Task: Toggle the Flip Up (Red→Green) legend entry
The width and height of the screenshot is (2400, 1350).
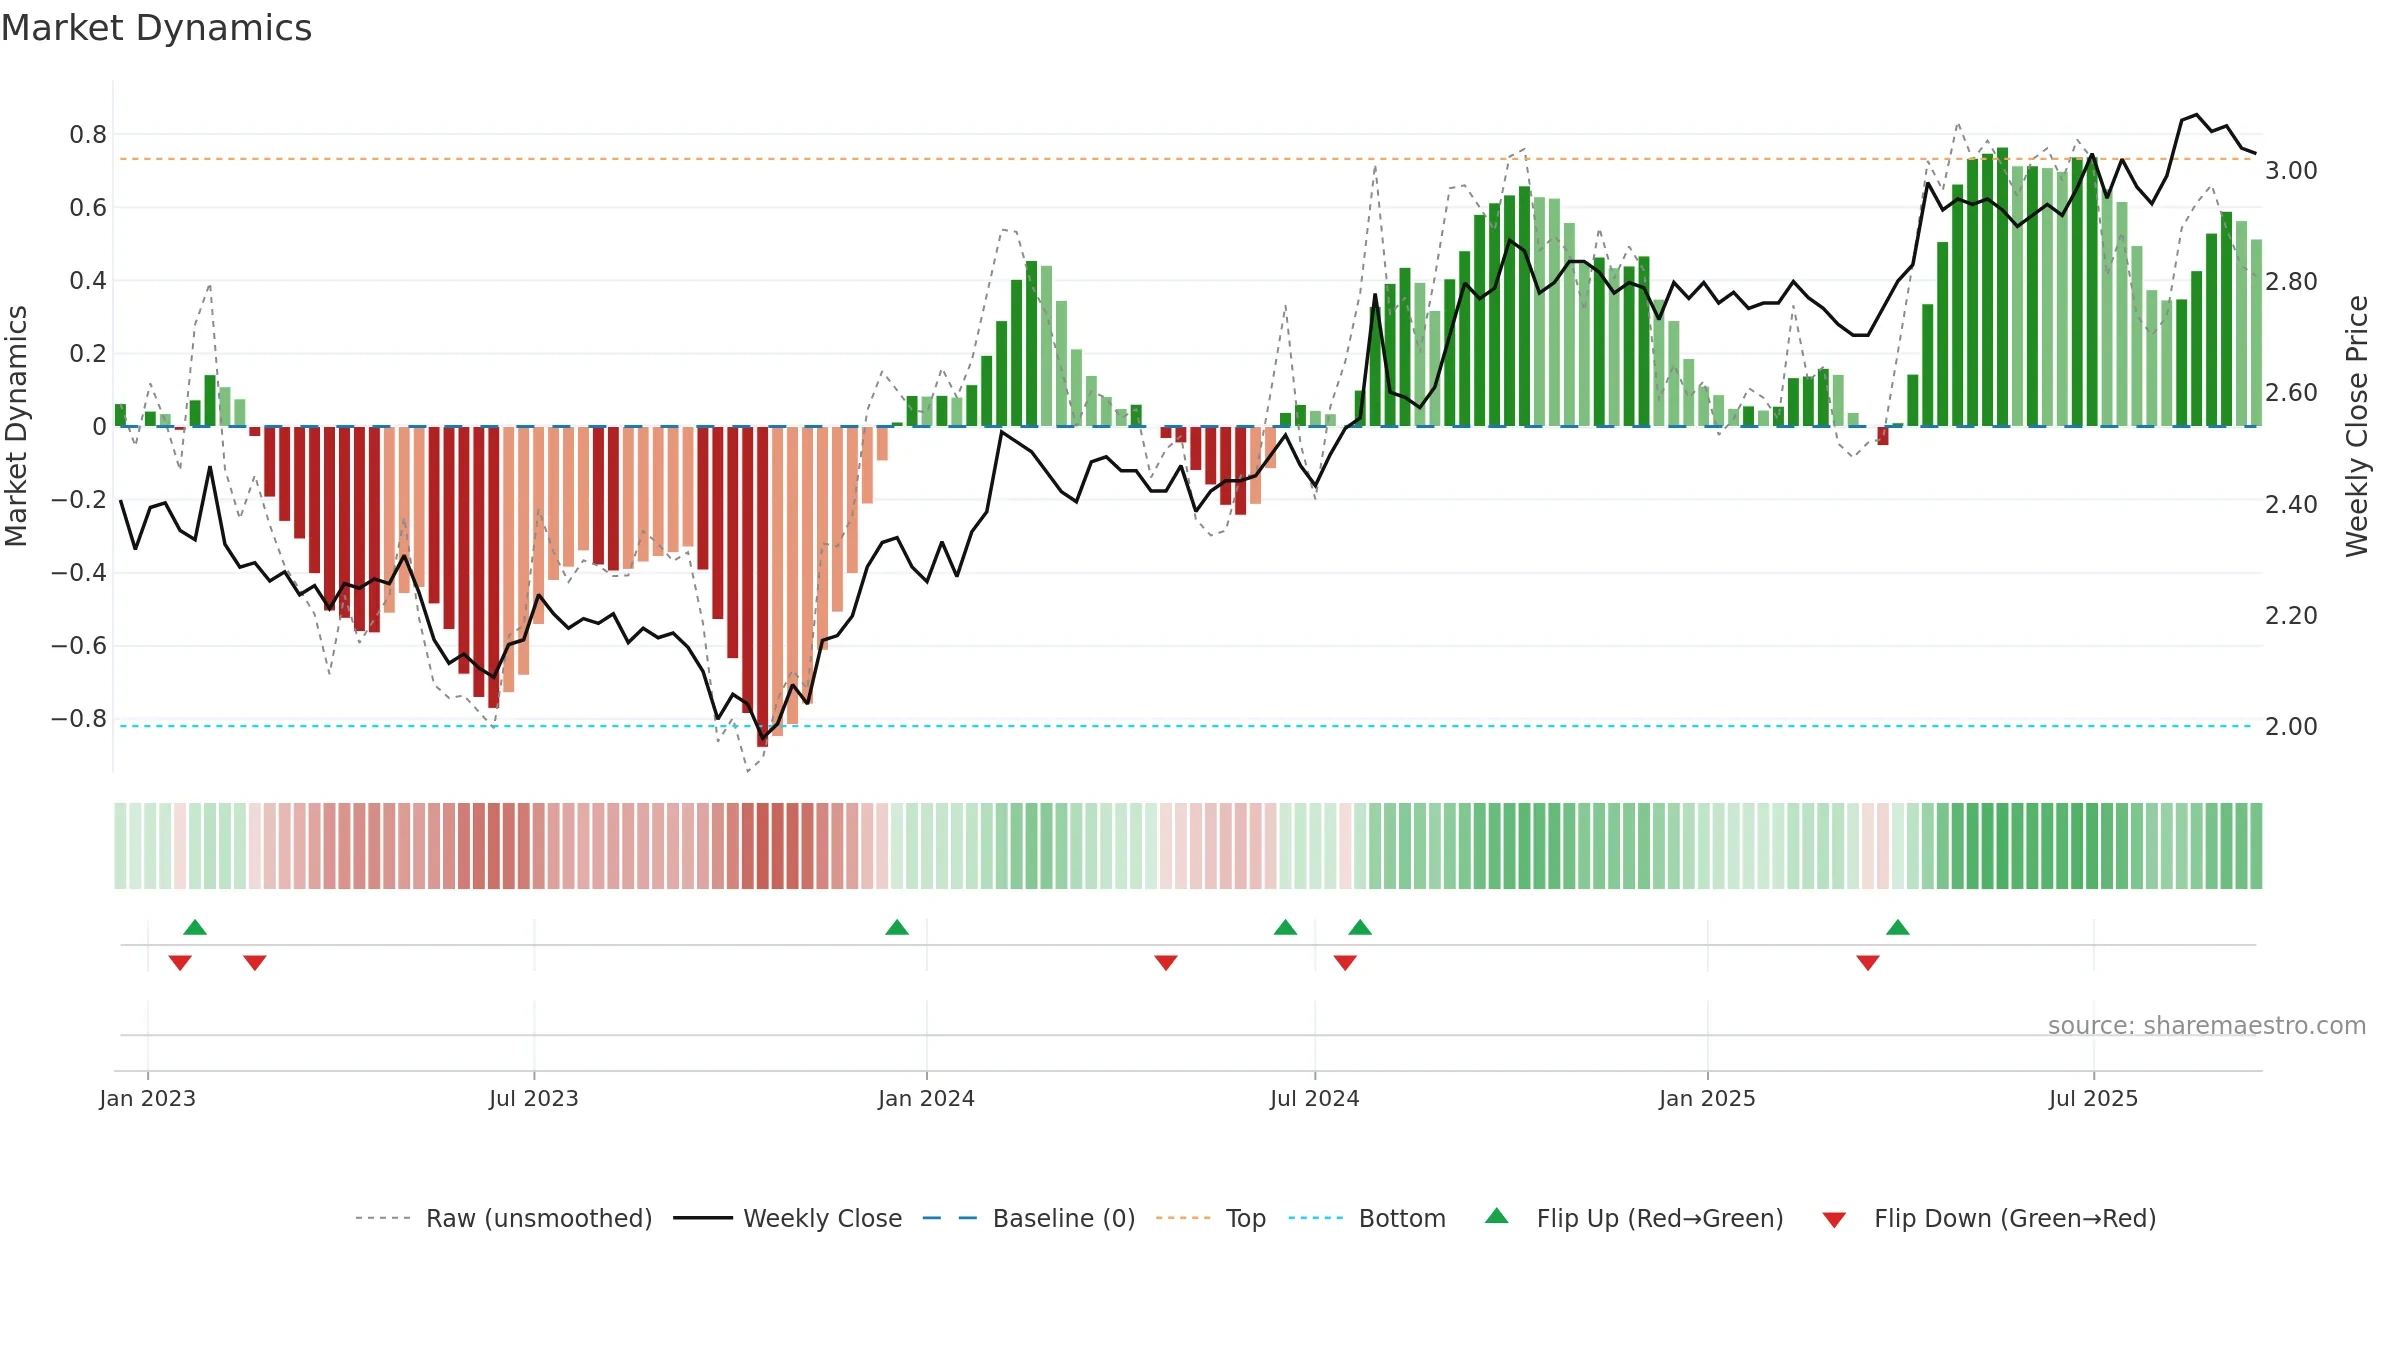Action: tap(1633, 1218)
